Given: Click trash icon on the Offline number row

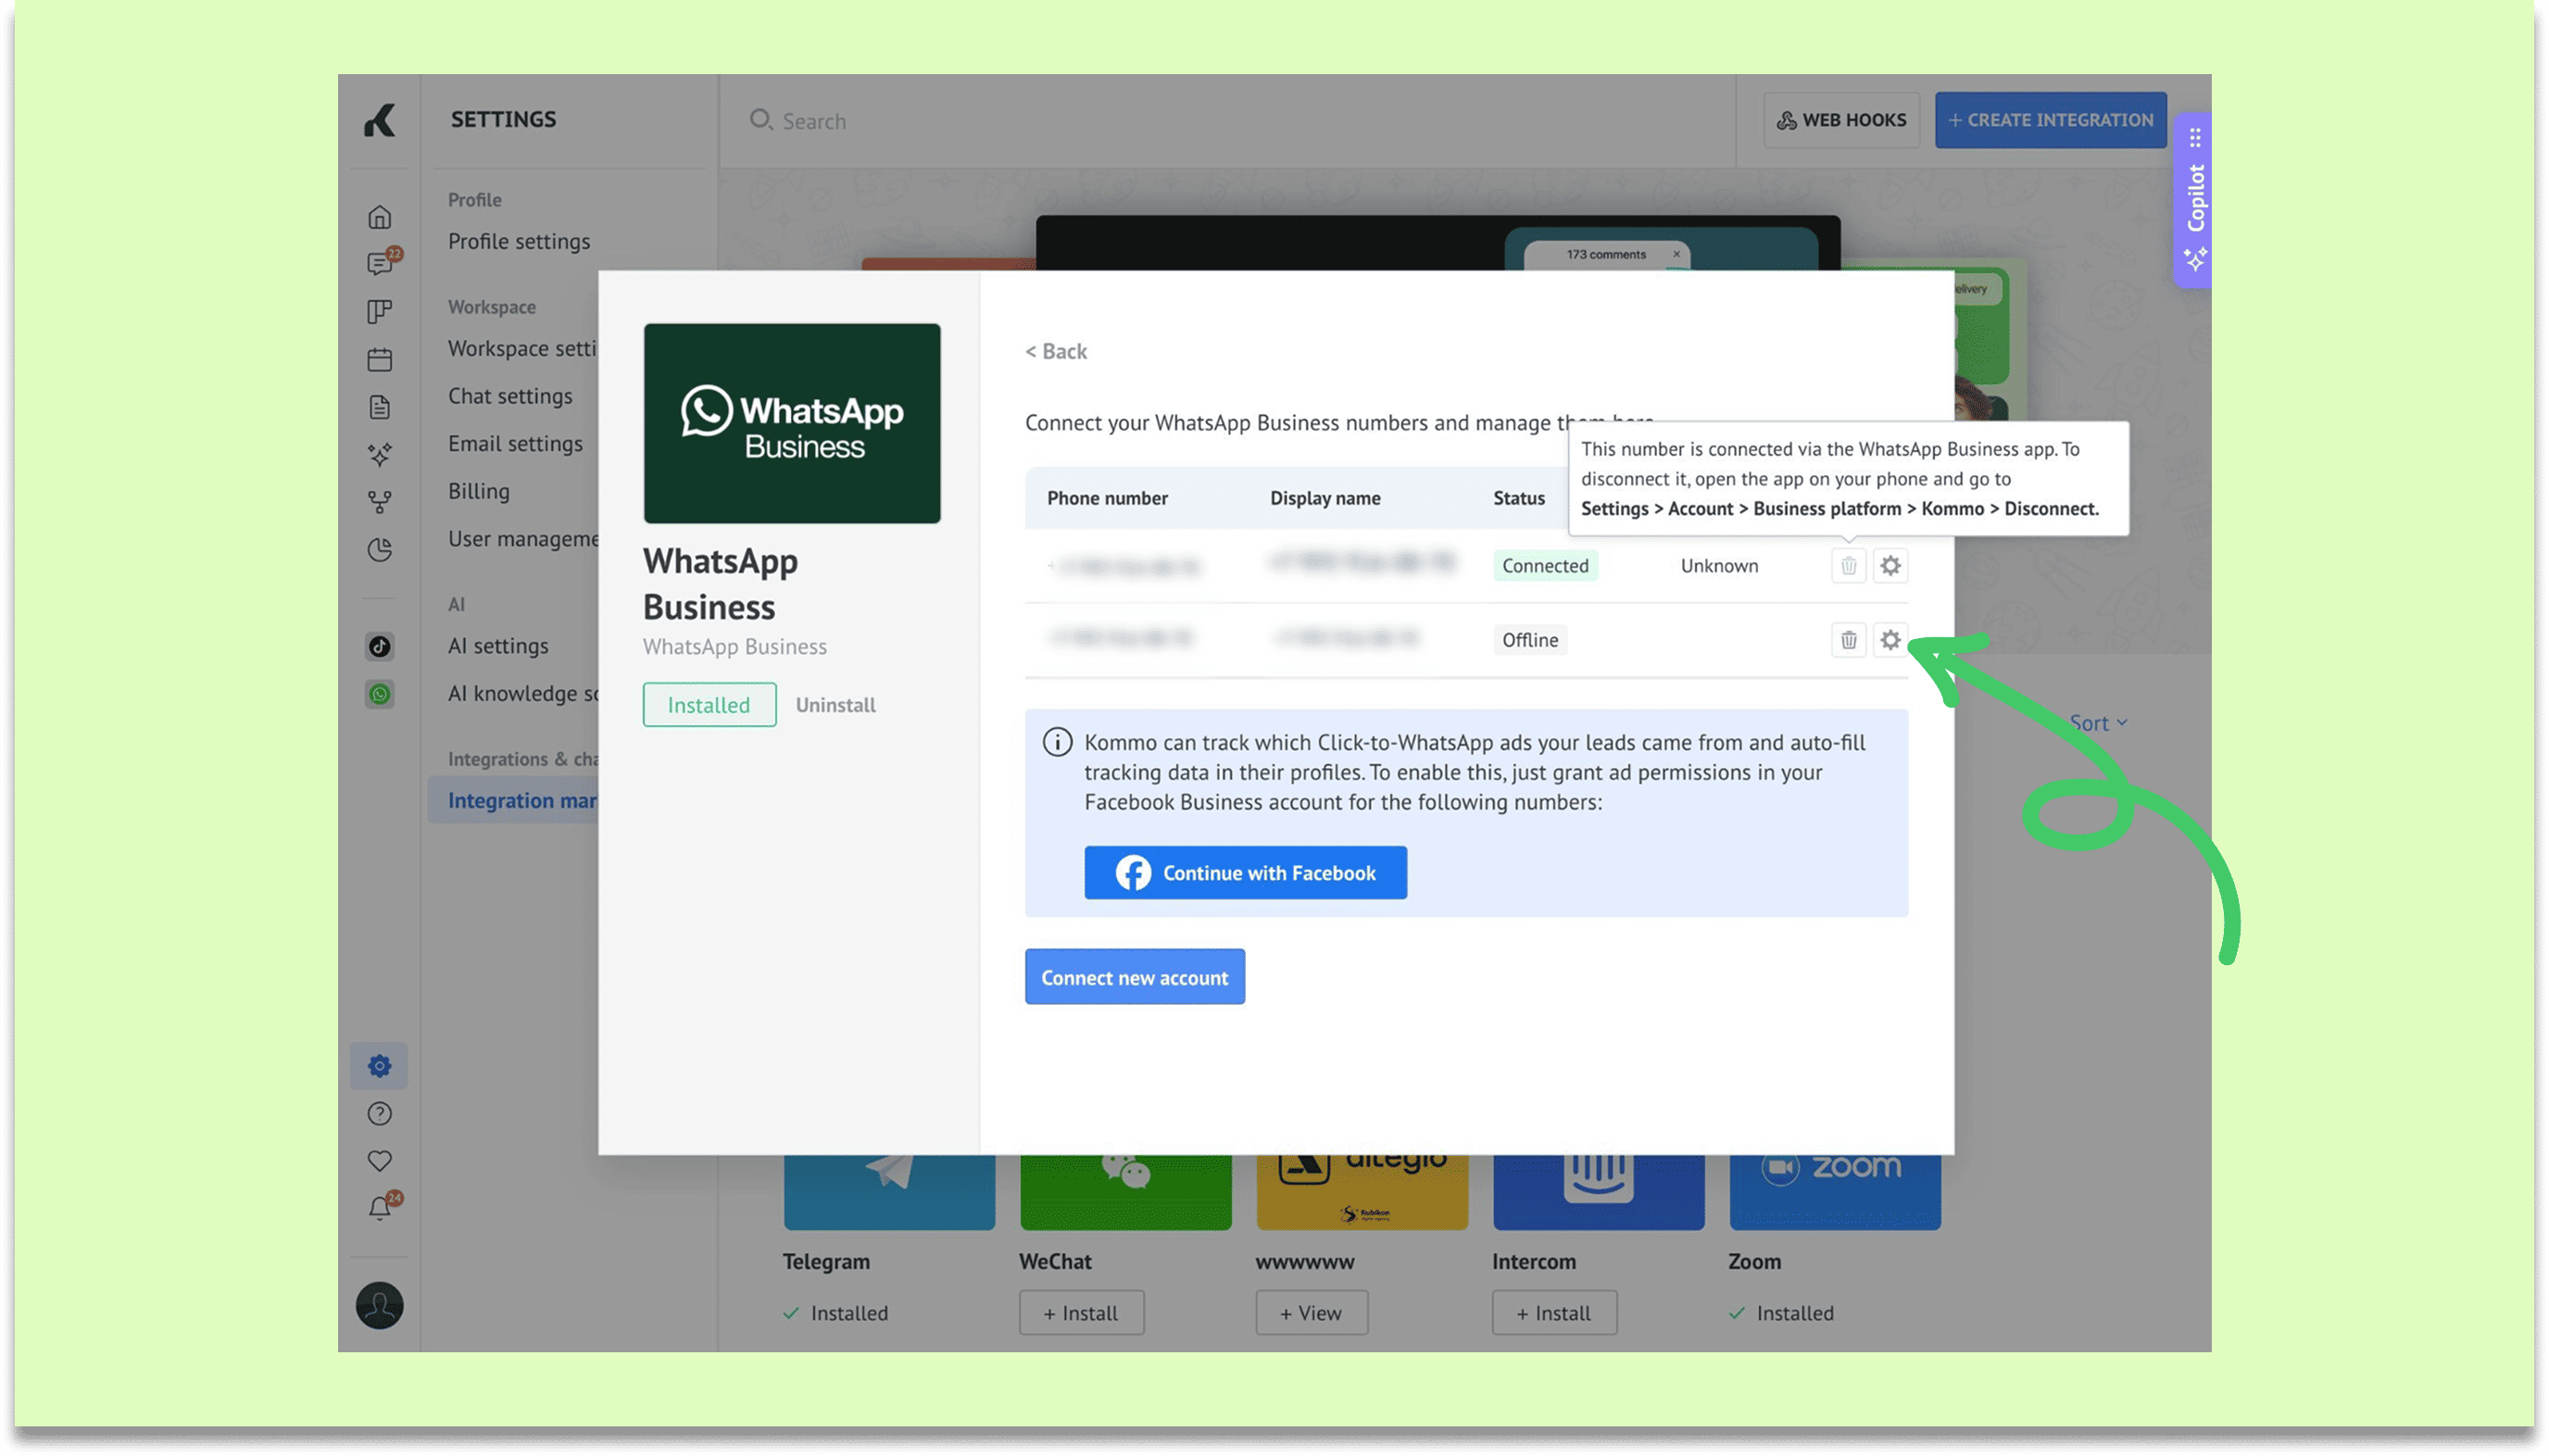Looking at the screenshot, I should point(1848,640).
